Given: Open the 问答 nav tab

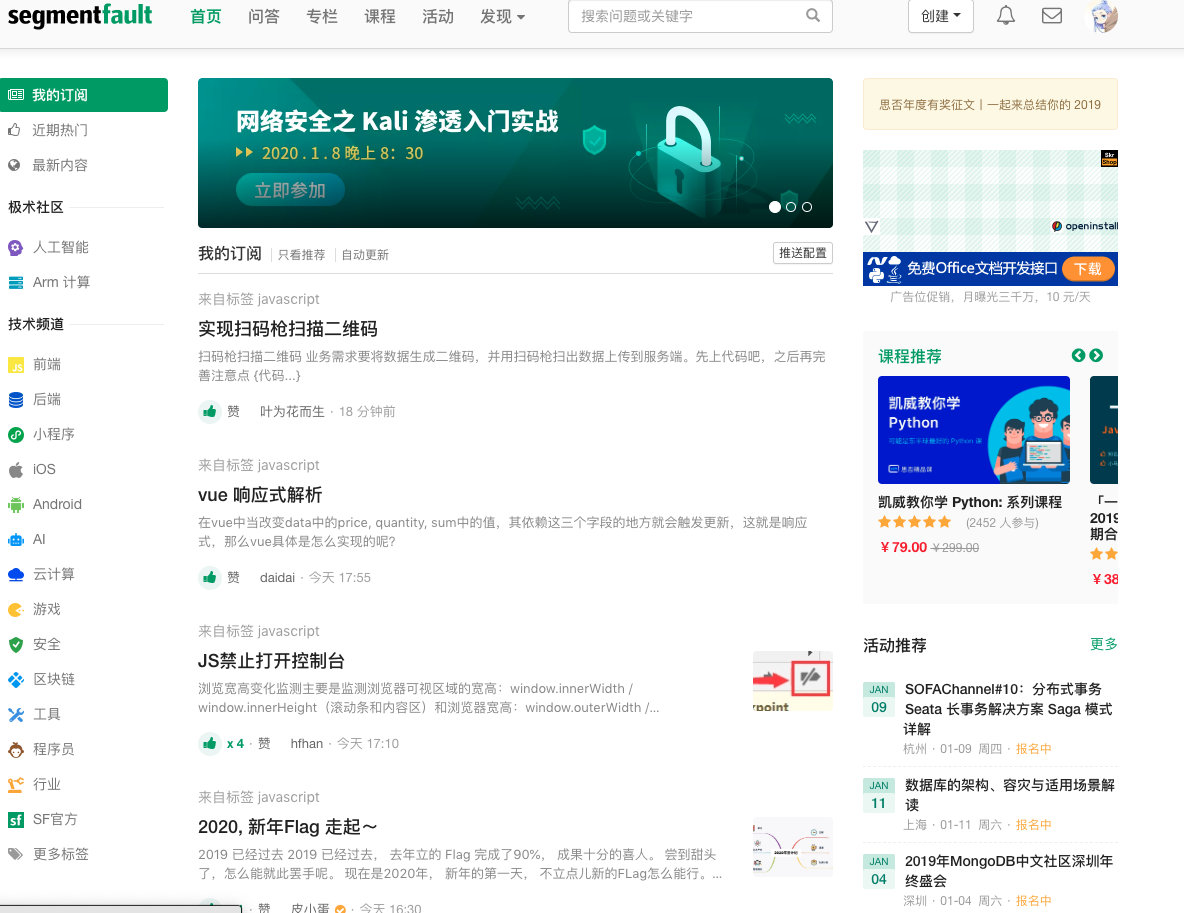Looking at the screenshot, I should (264, 16).
